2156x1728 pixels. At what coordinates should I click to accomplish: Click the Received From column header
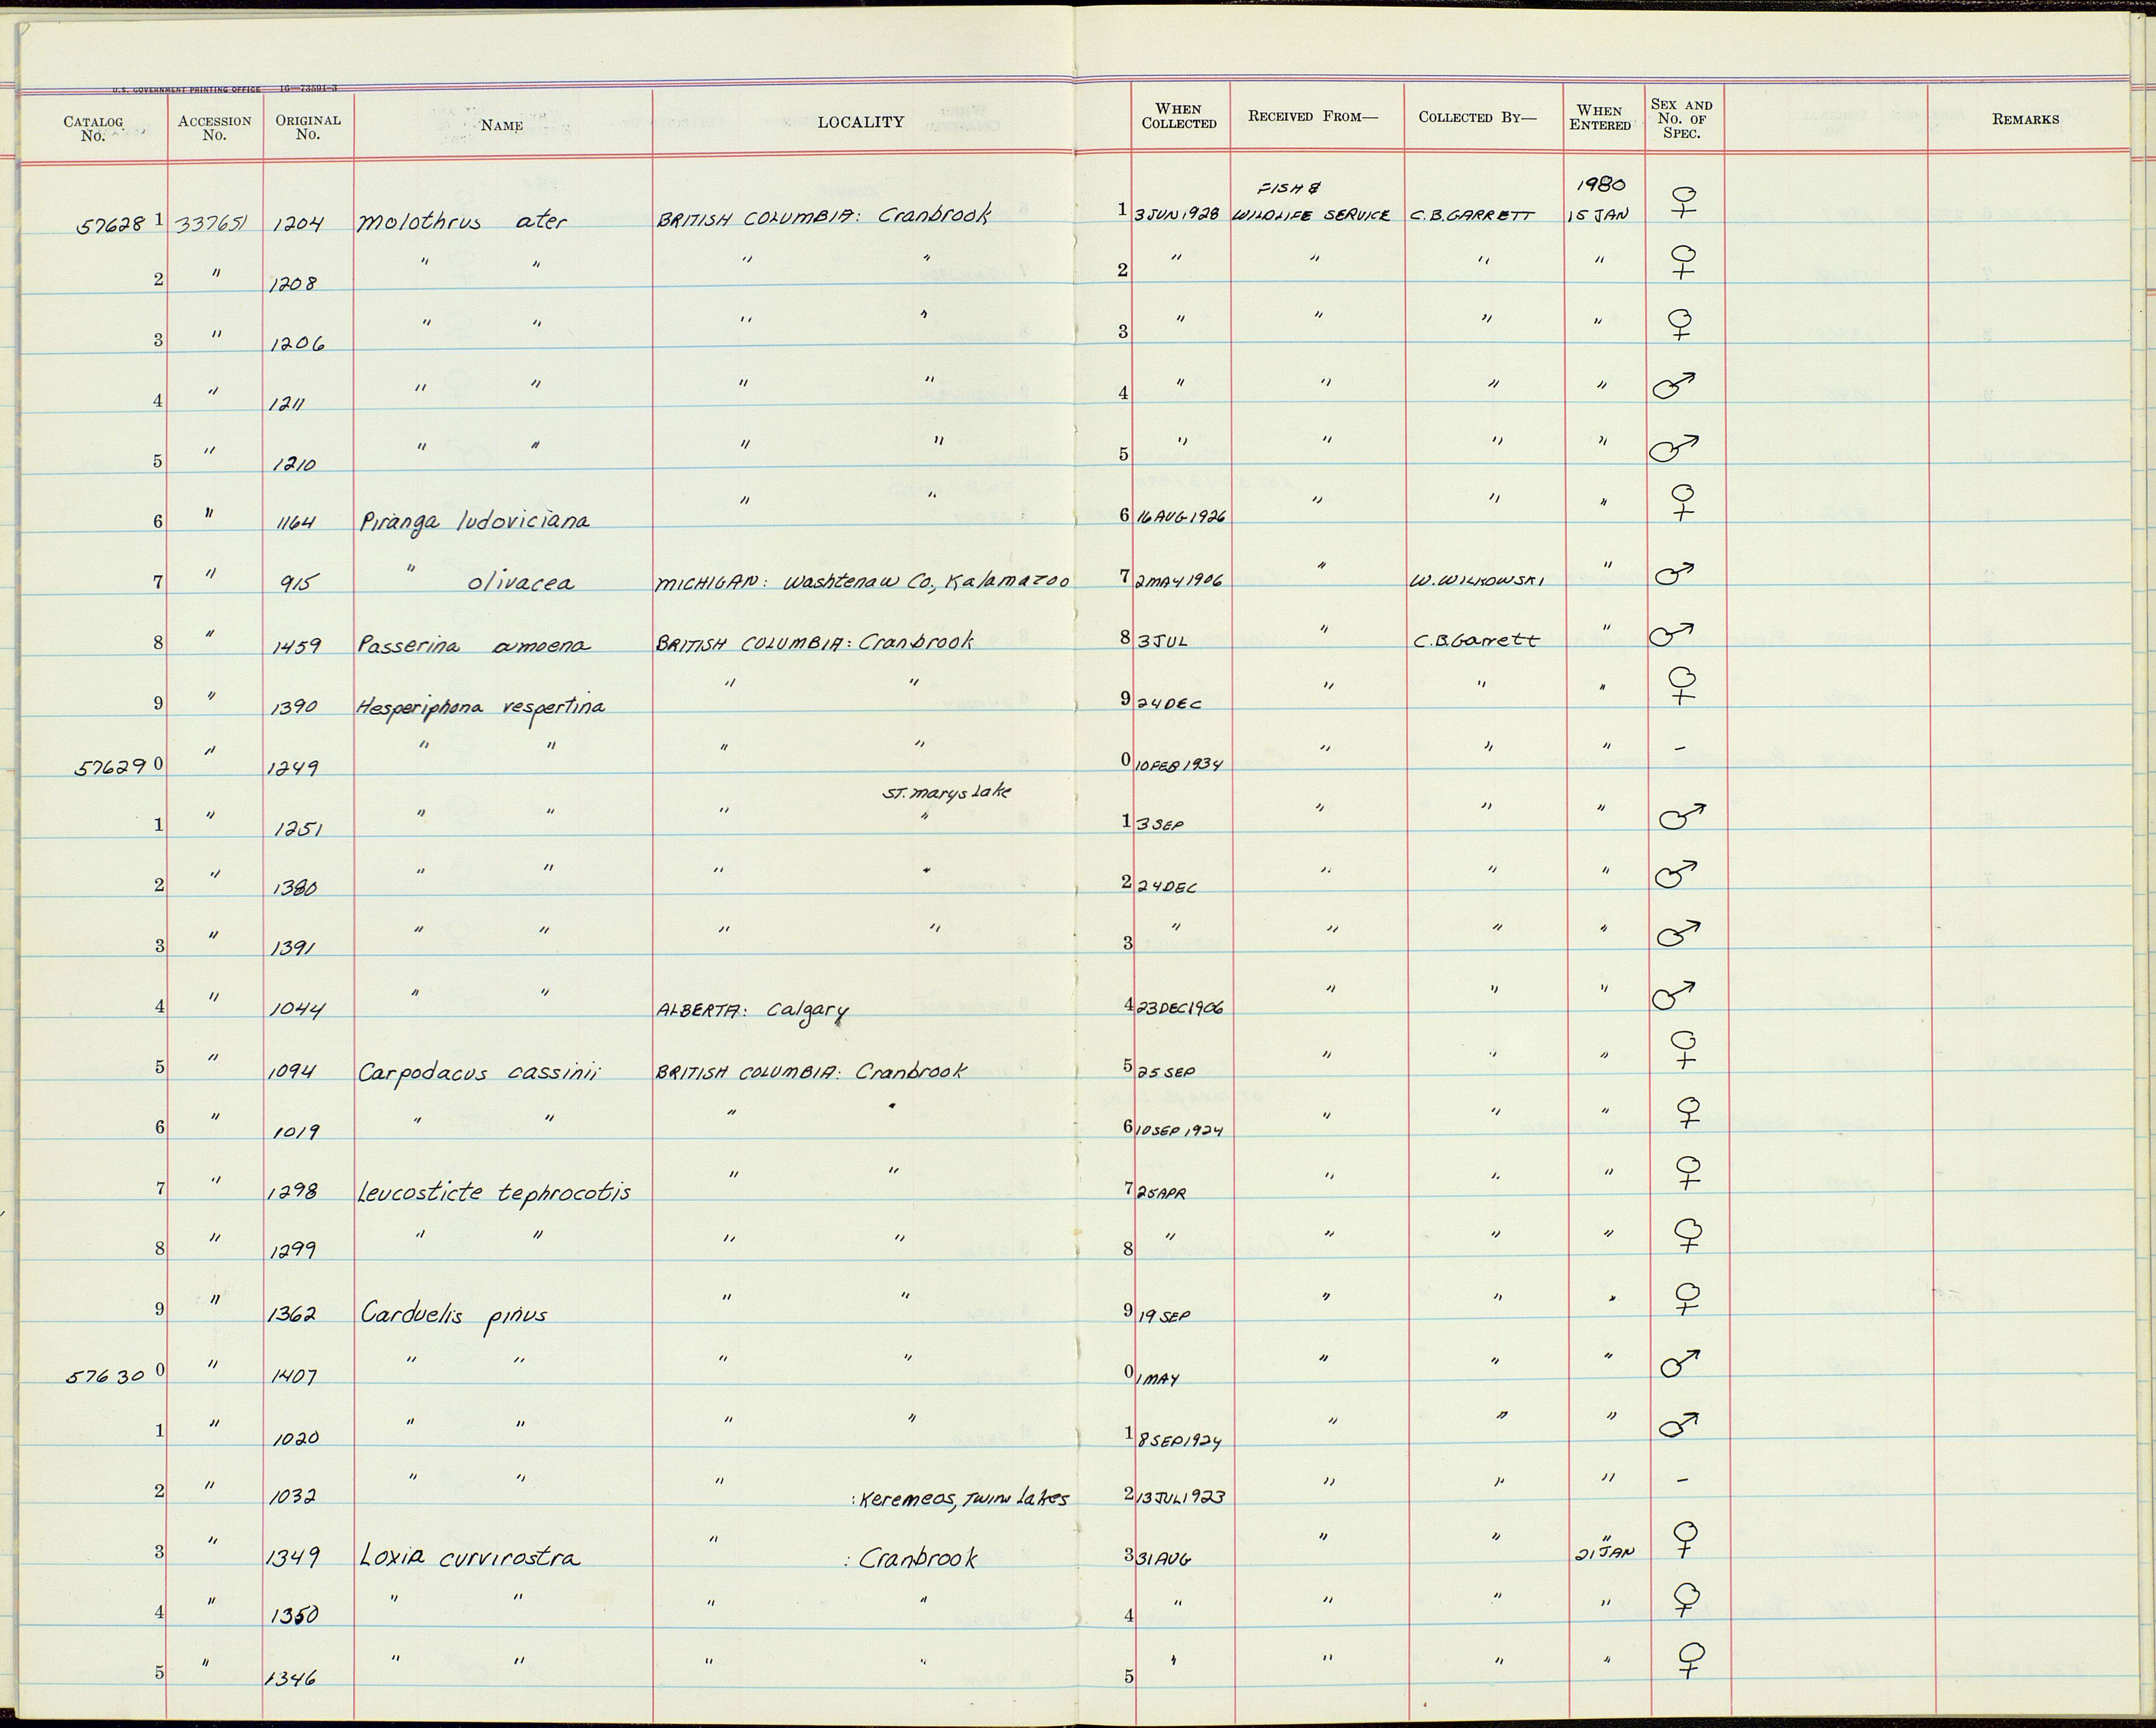pyautogui.click(x=1313, y=116)
